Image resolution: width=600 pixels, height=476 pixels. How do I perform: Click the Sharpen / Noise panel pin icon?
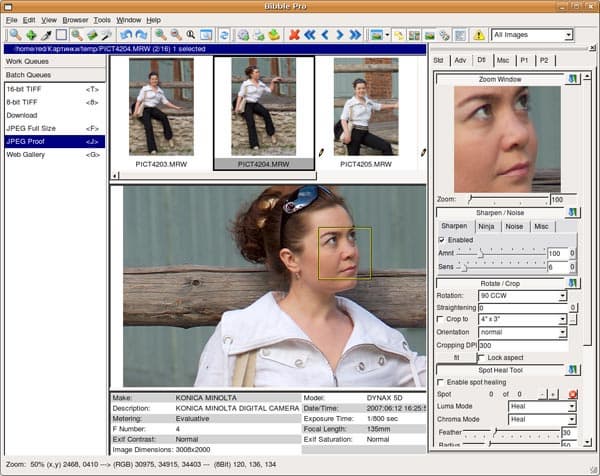572,212
